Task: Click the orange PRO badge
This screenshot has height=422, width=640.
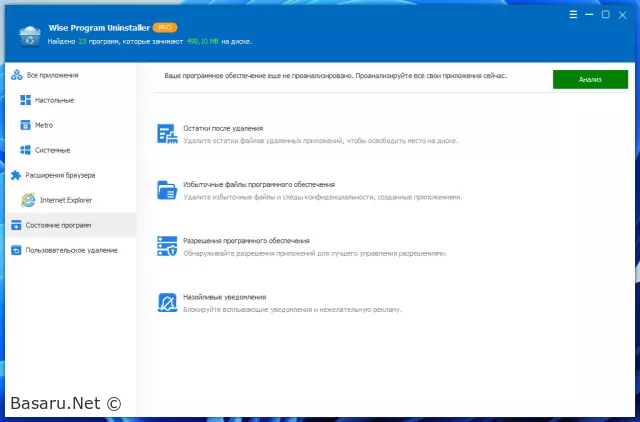Action: [165, 27]
